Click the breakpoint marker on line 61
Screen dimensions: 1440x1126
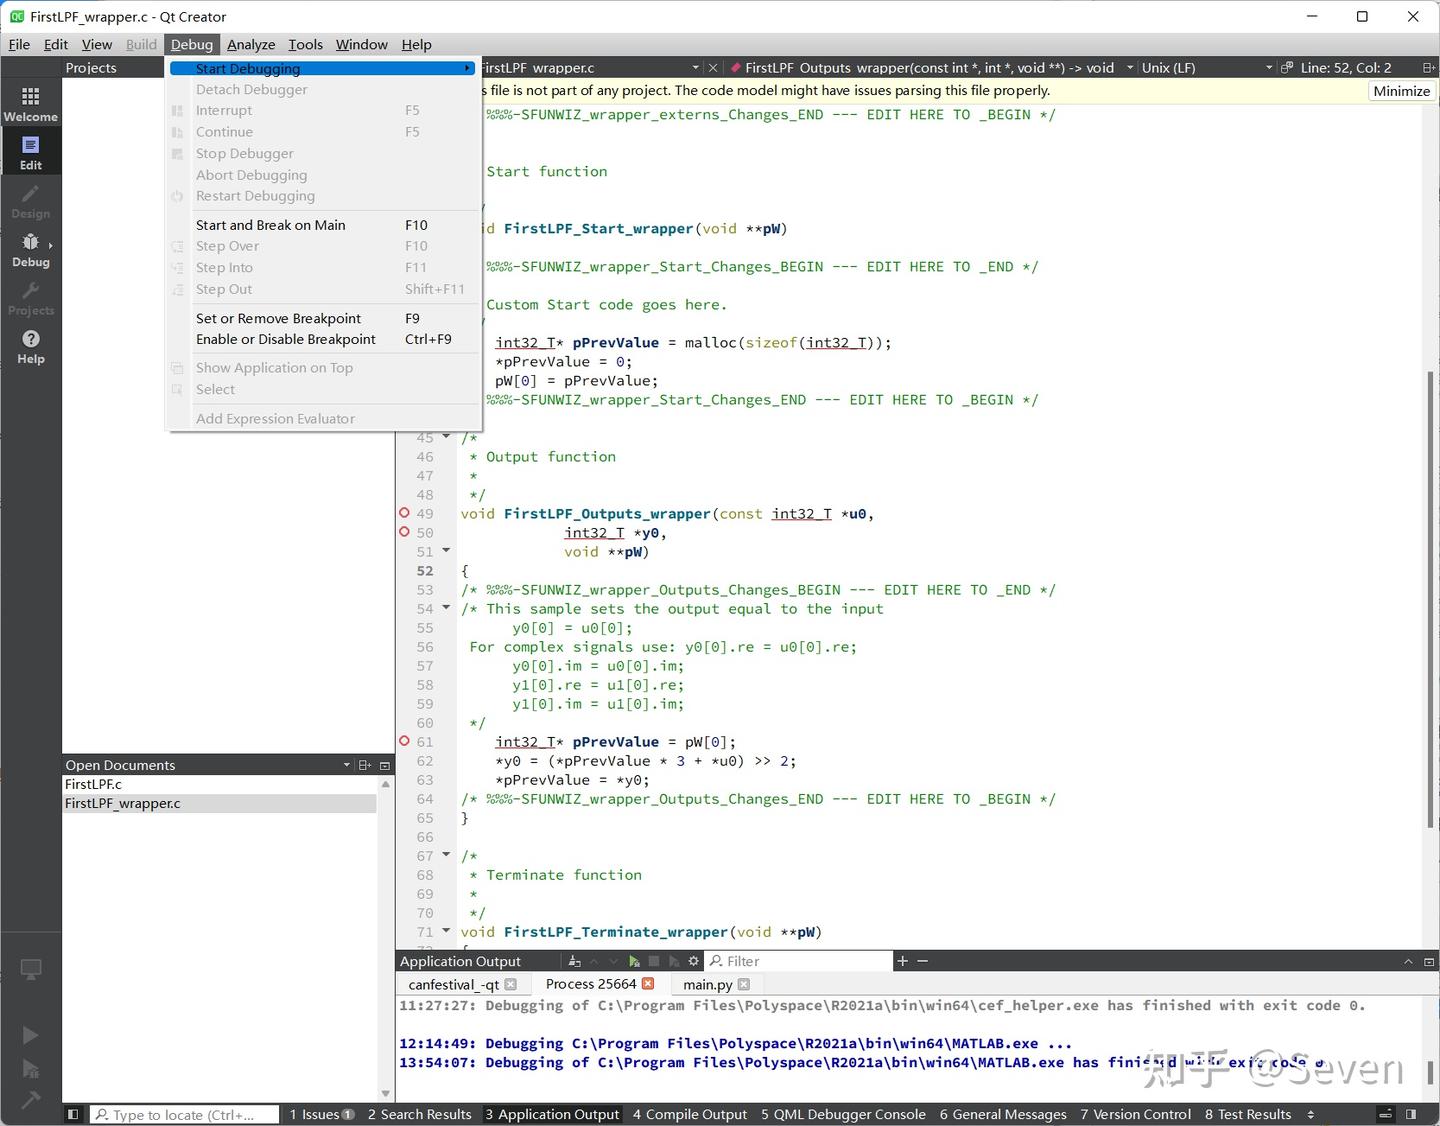pyautogui.click(x=405, y=741)
